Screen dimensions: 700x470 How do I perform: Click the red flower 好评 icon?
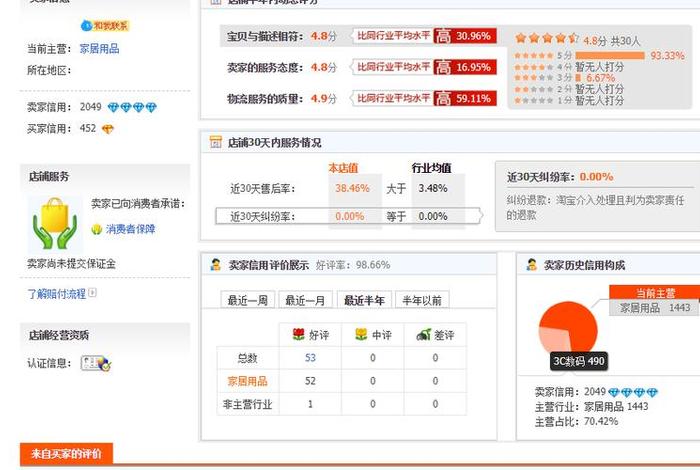(x=298, y=334)
